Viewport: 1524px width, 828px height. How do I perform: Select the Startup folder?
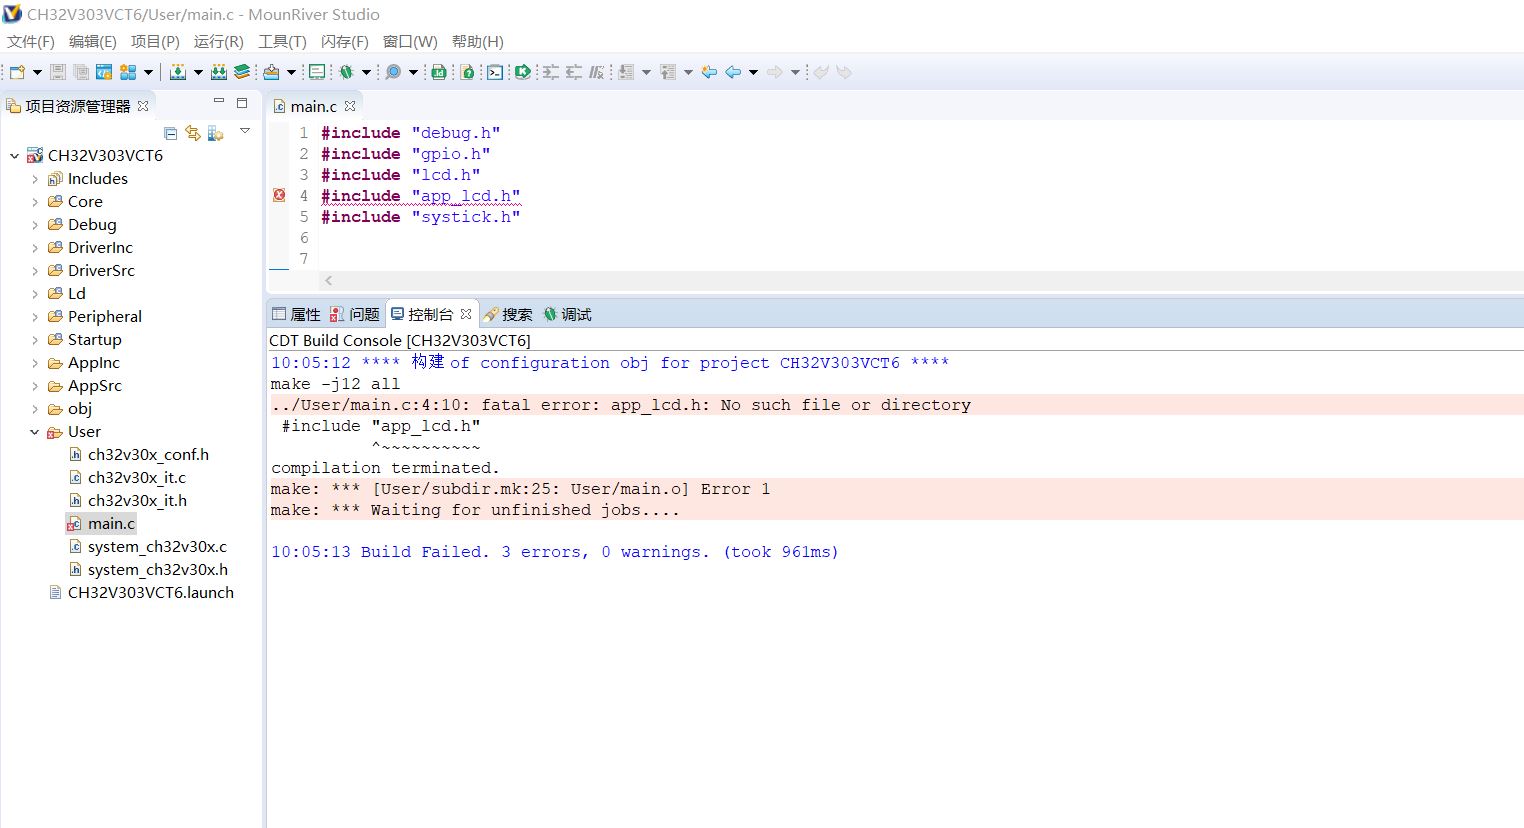tap(94, 340)
